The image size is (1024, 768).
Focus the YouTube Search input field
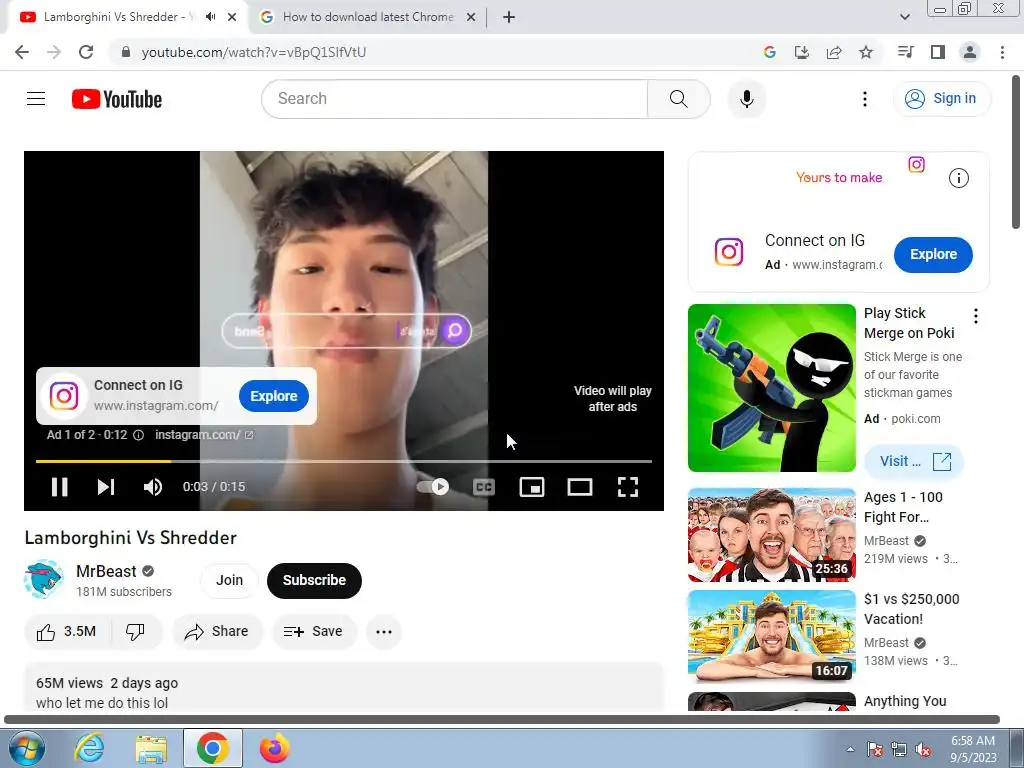pyautogui.click(x=455, y=99)
